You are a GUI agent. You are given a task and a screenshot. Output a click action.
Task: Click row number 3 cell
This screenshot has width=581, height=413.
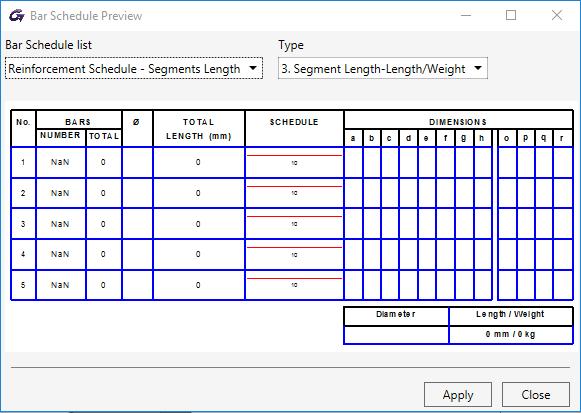[23, 224]
